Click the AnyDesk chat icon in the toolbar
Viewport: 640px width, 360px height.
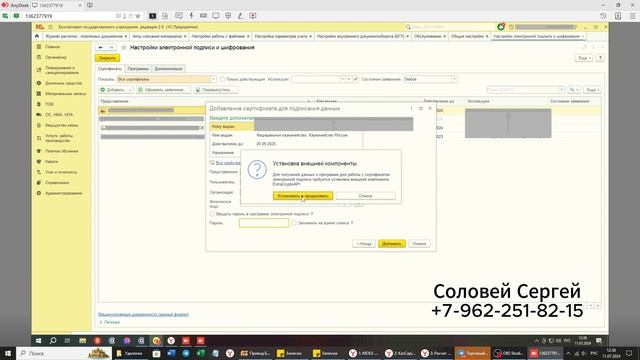coord(179,16)
